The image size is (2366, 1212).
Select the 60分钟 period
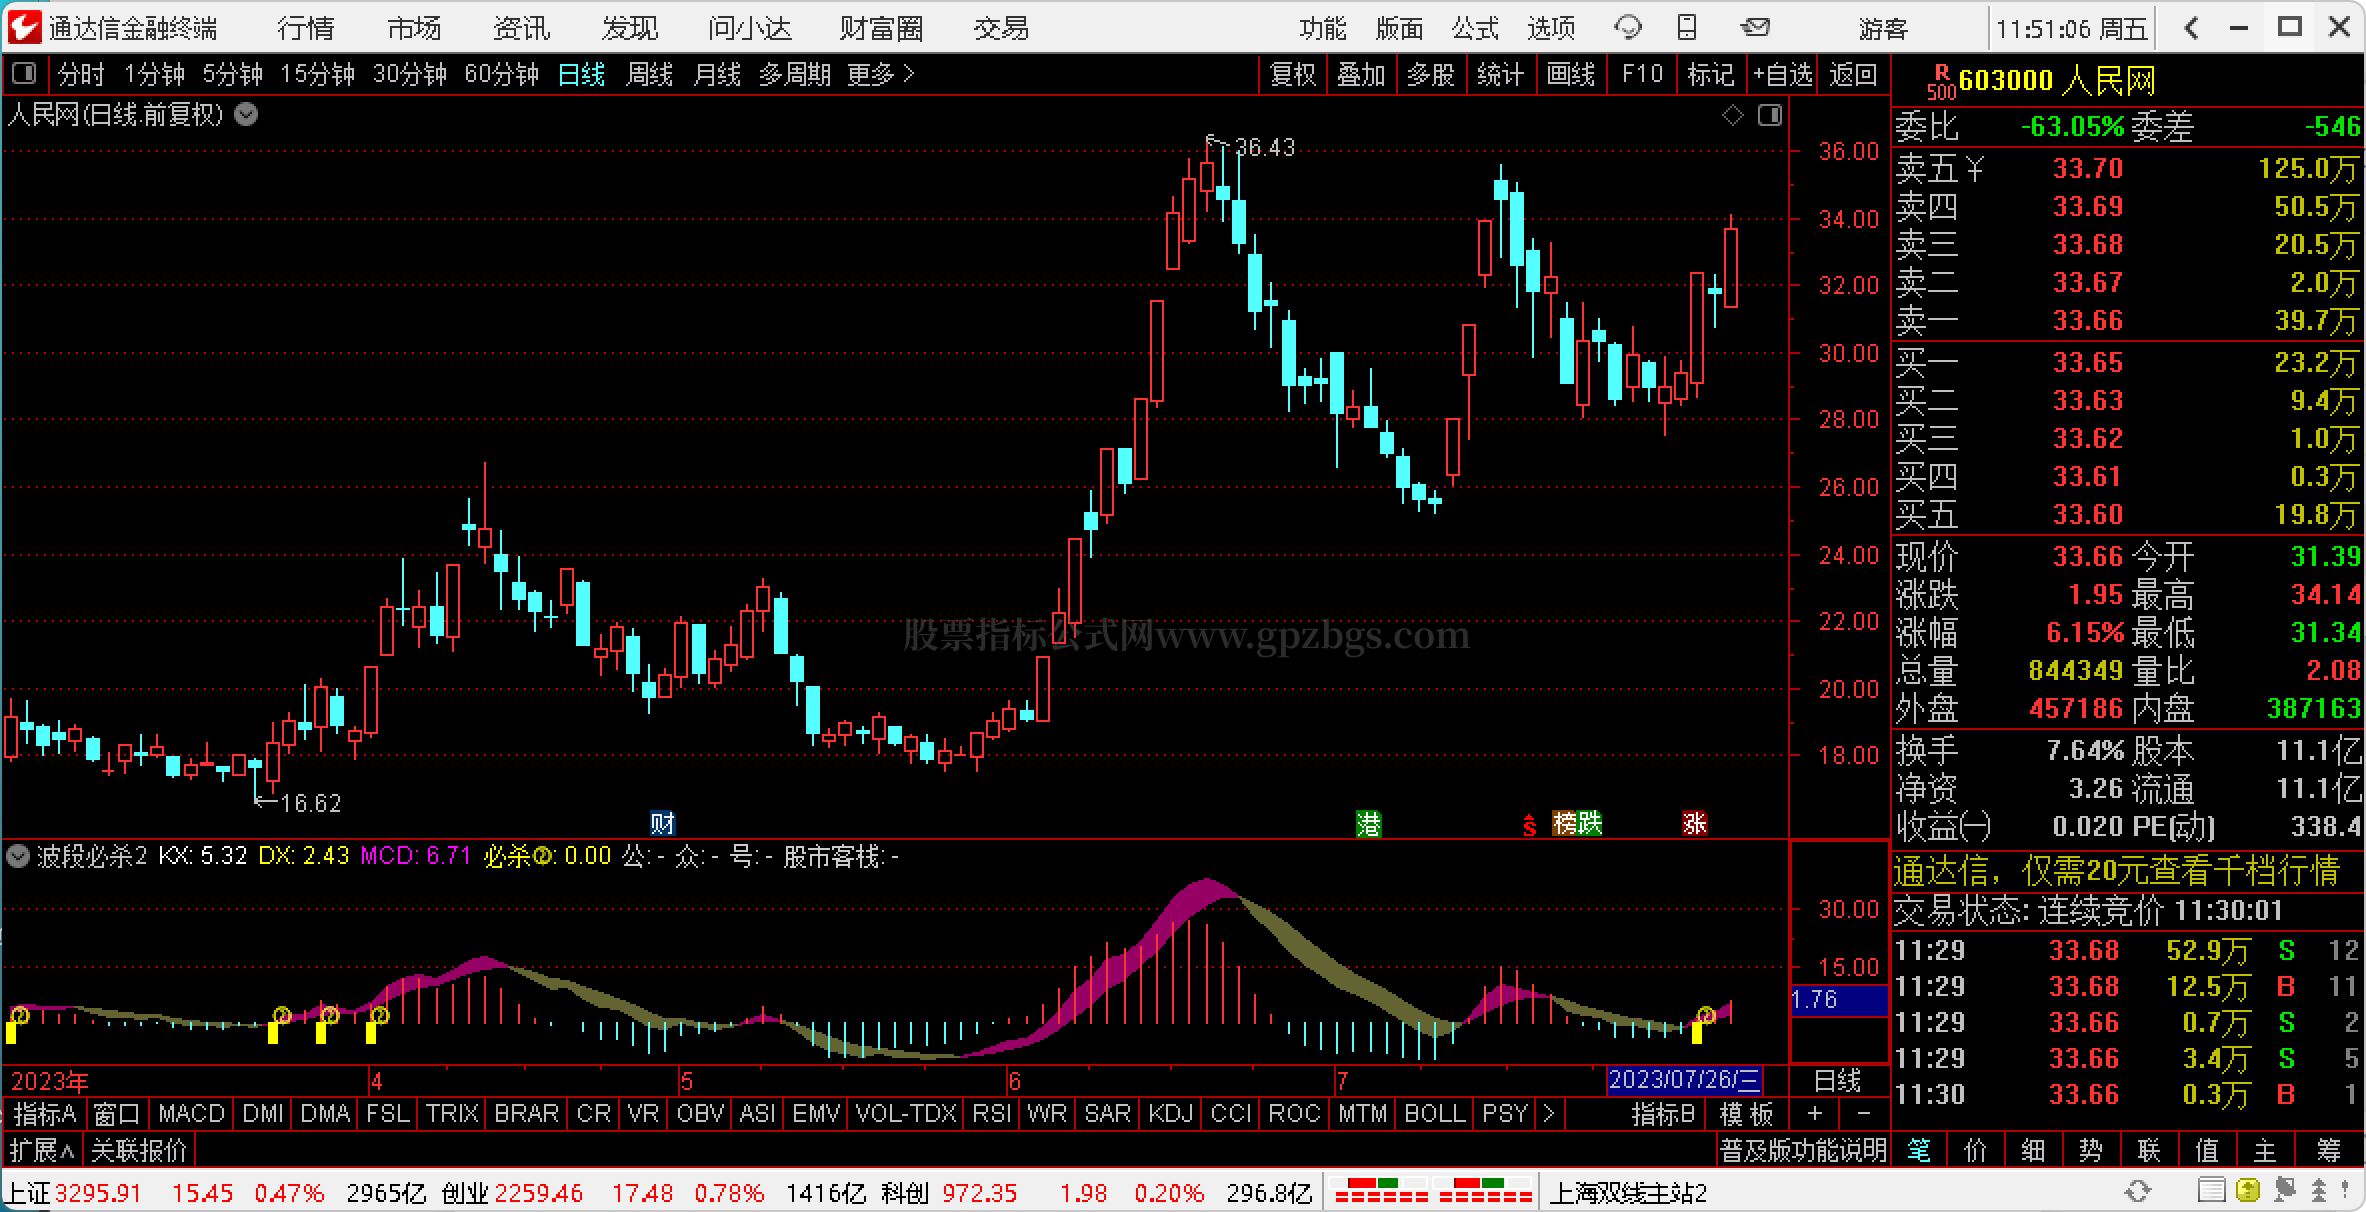501,74
